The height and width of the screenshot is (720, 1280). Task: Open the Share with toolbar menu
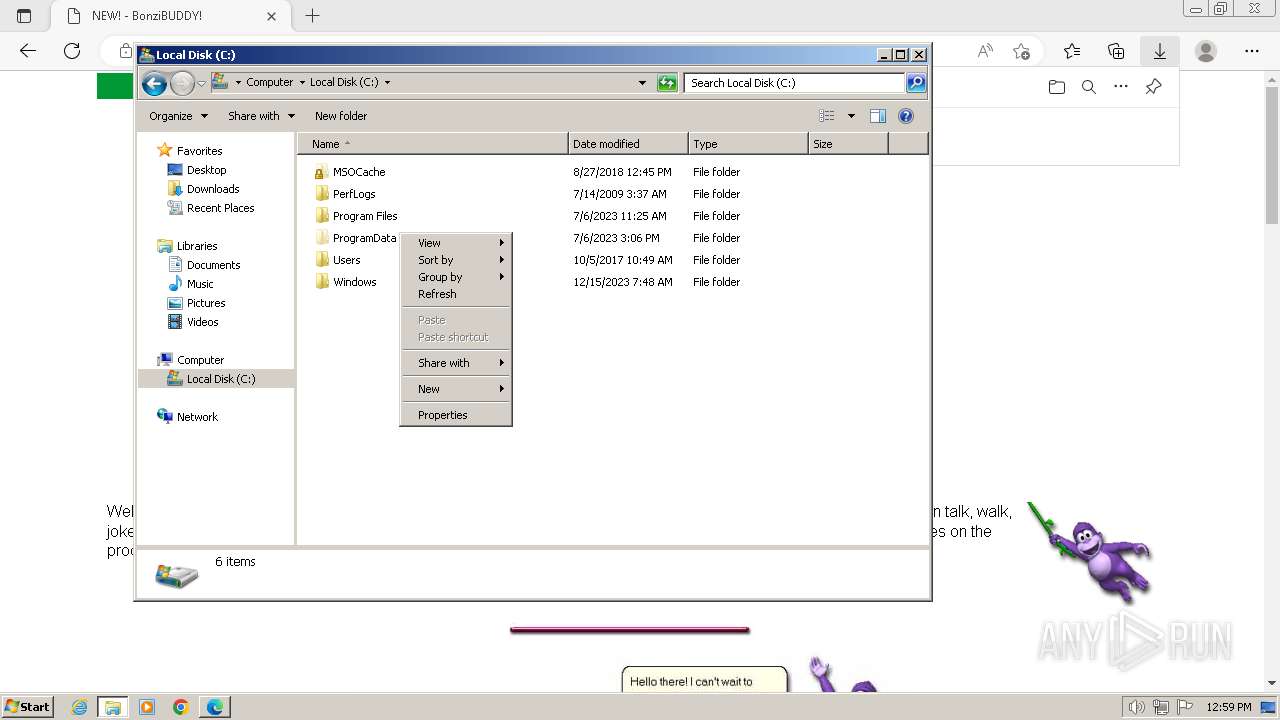(x=261, y=116)
